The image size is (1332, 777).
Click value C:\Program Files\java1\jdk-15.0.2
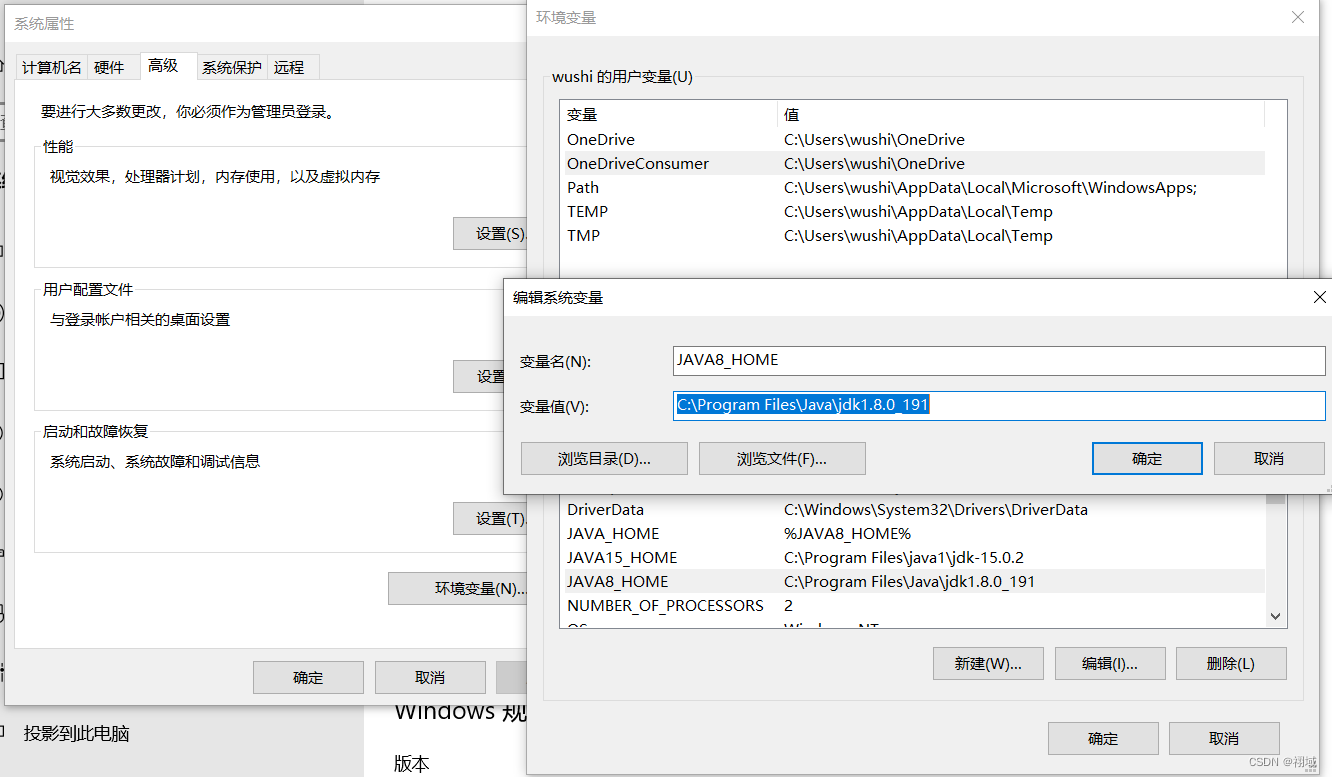point(904,558)
